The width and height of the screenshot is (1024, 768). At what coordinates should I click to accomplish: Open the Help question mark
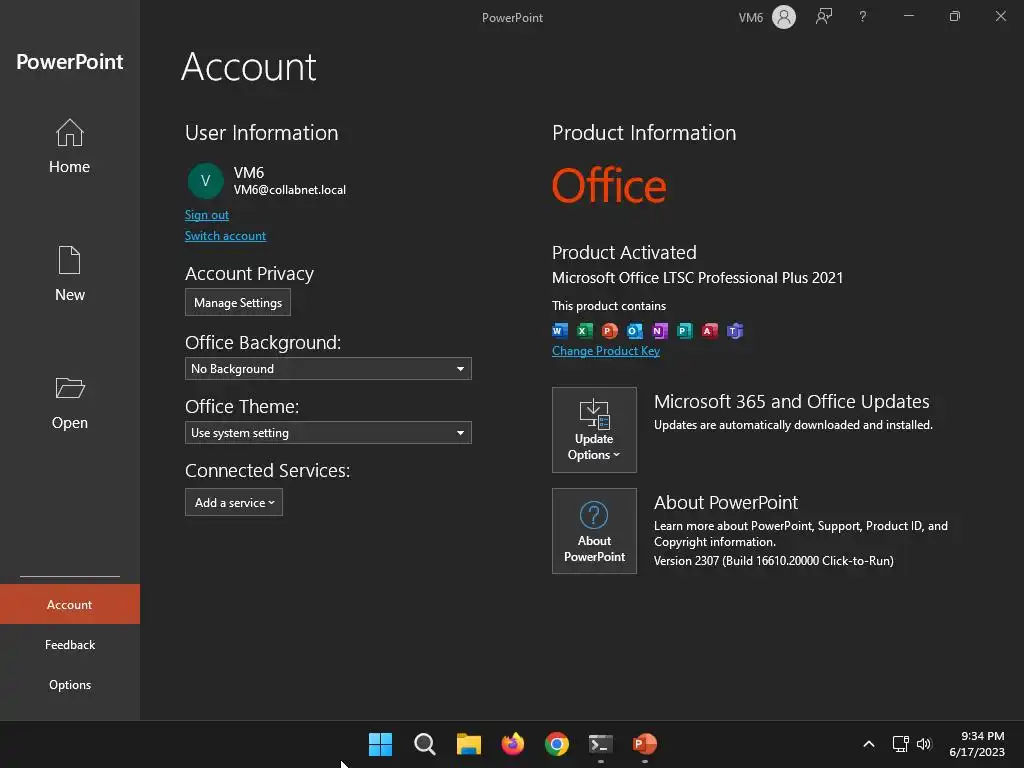tap(863, 17)
